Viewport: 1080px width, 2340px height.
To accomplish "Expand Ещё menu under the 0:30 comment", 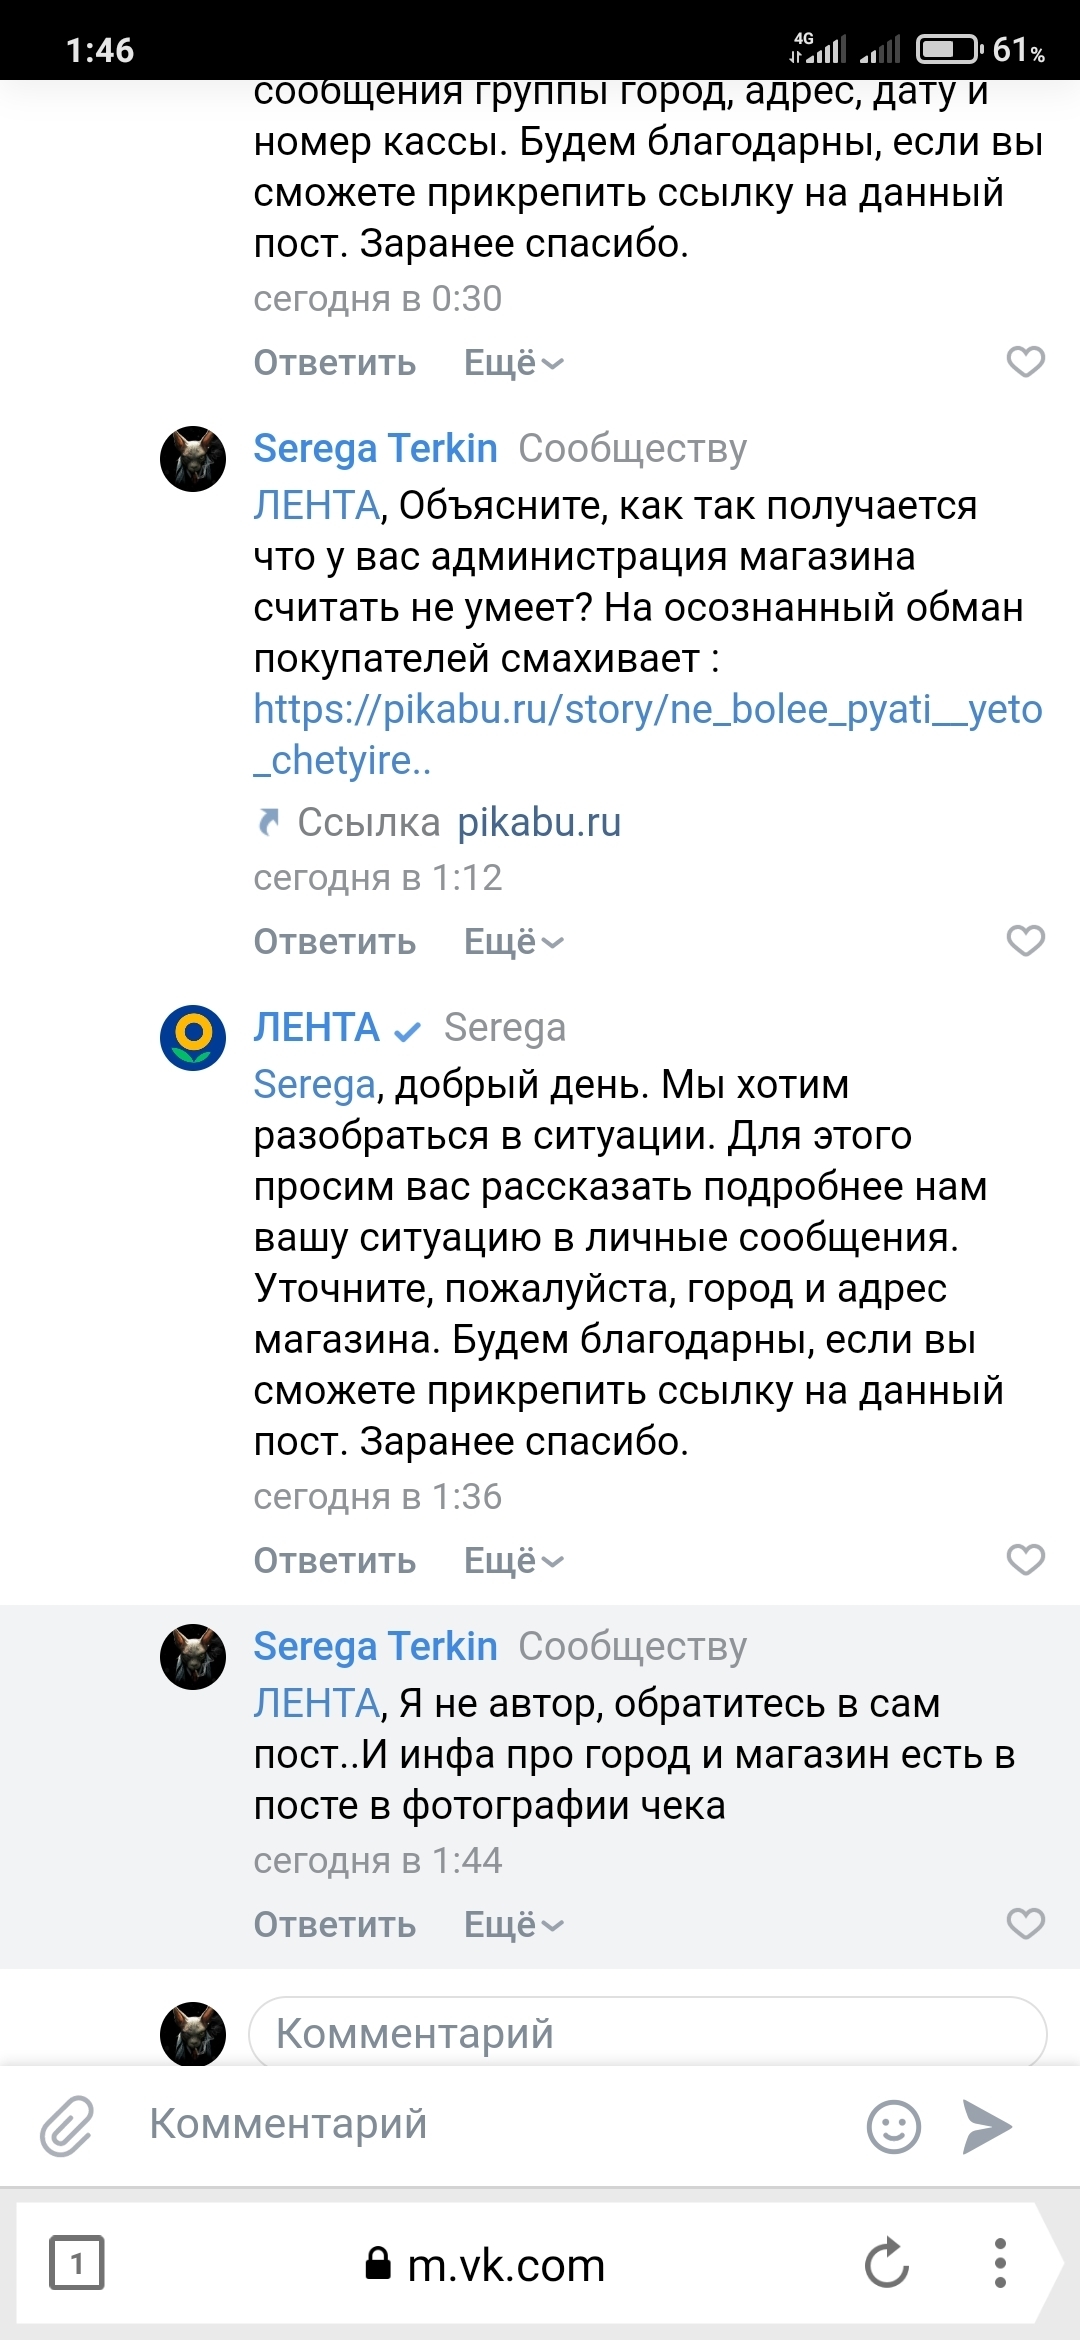I will (x=514, y=363).
